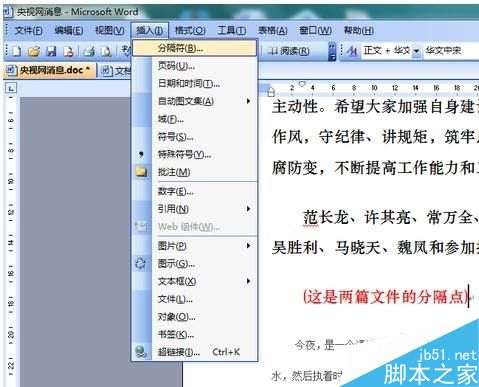This screenshot has height=387, width=479.
Task: Open the 表格(A) menu
Action: pos(272,31)
